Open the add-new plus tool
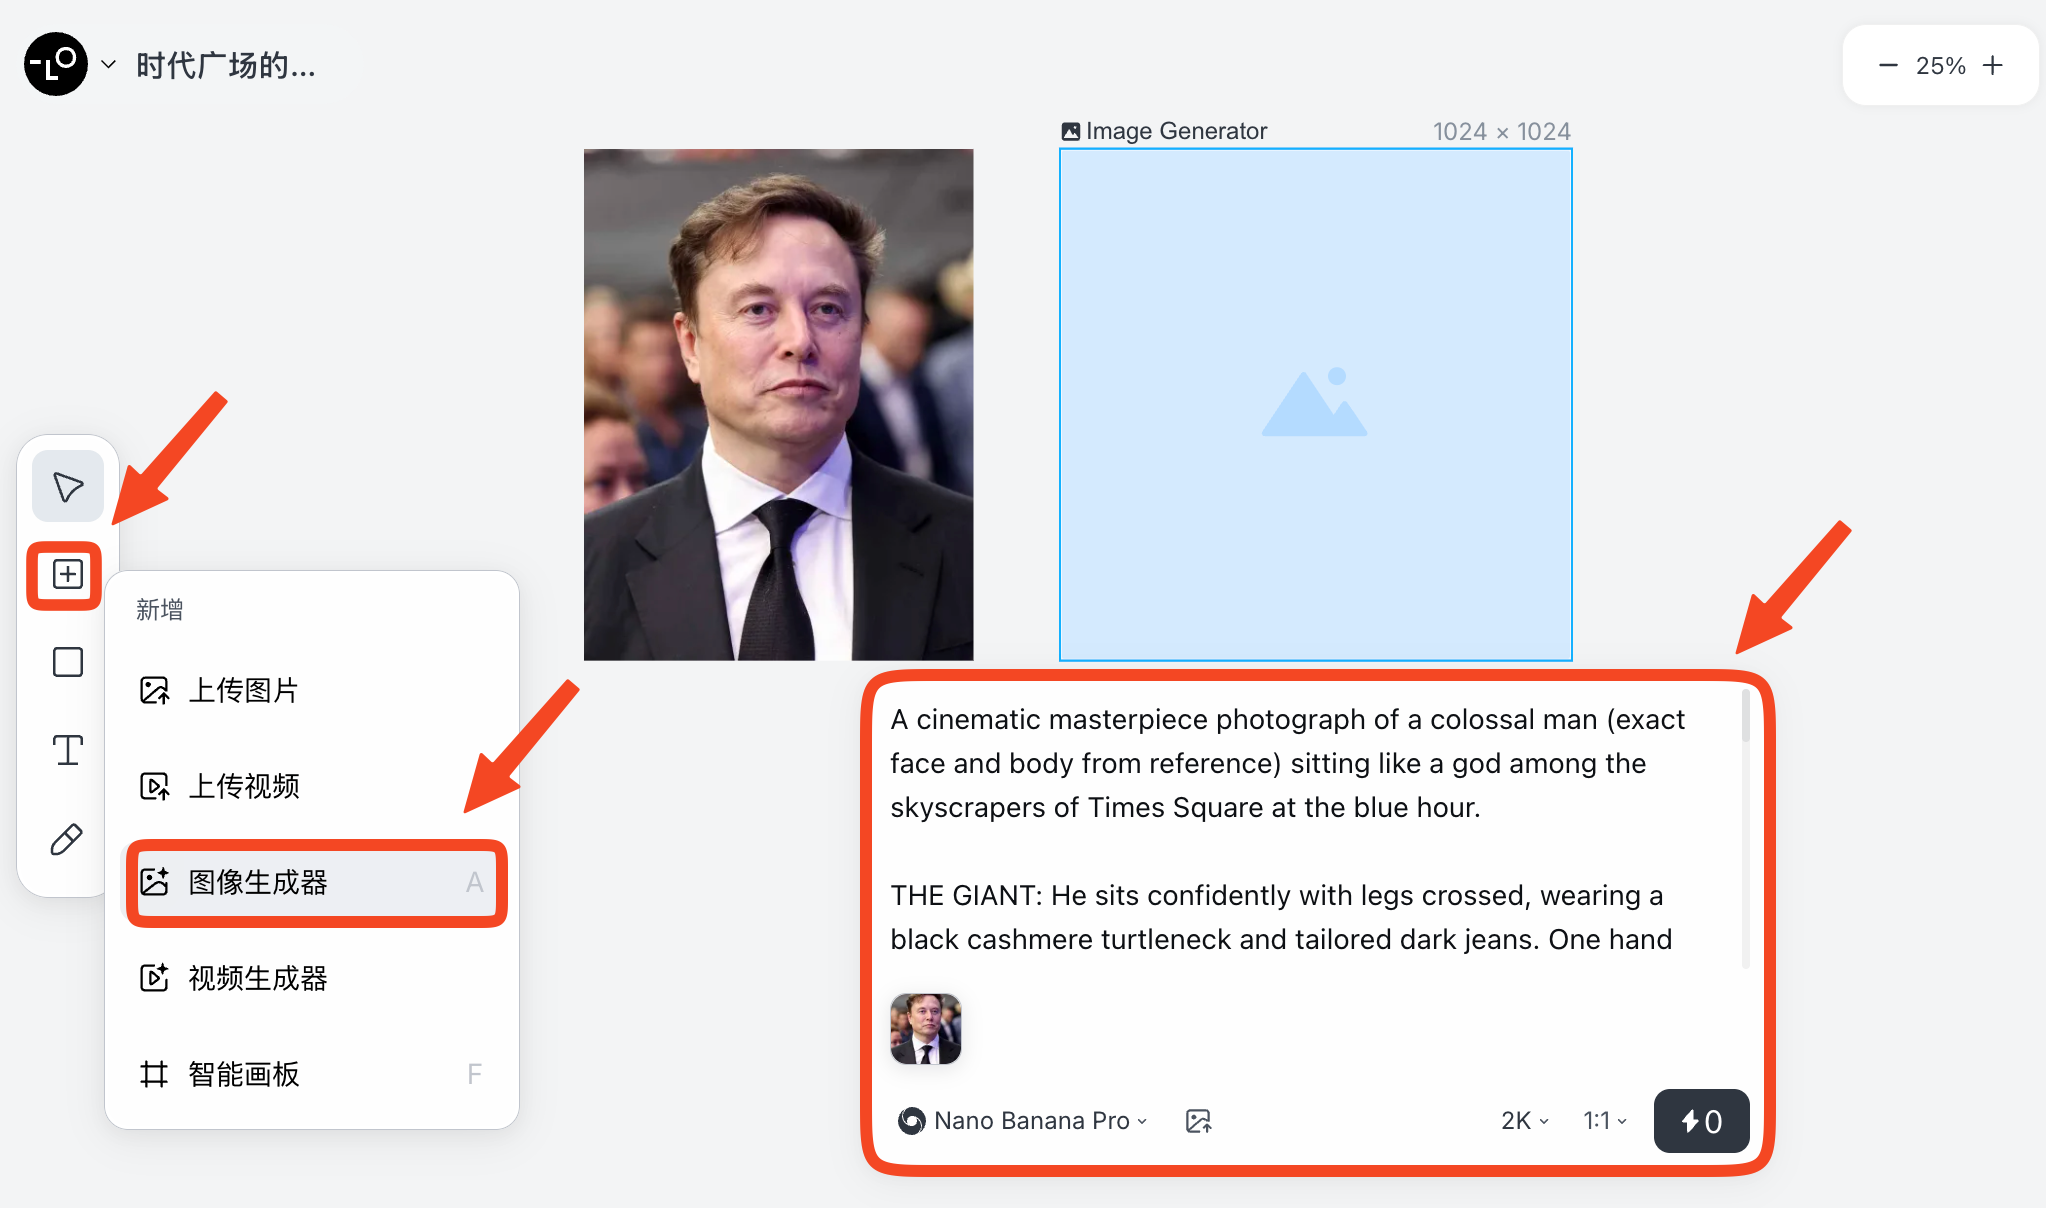Image resolution: width=2046 pixels, height=1208 pixels. [67, 575]
